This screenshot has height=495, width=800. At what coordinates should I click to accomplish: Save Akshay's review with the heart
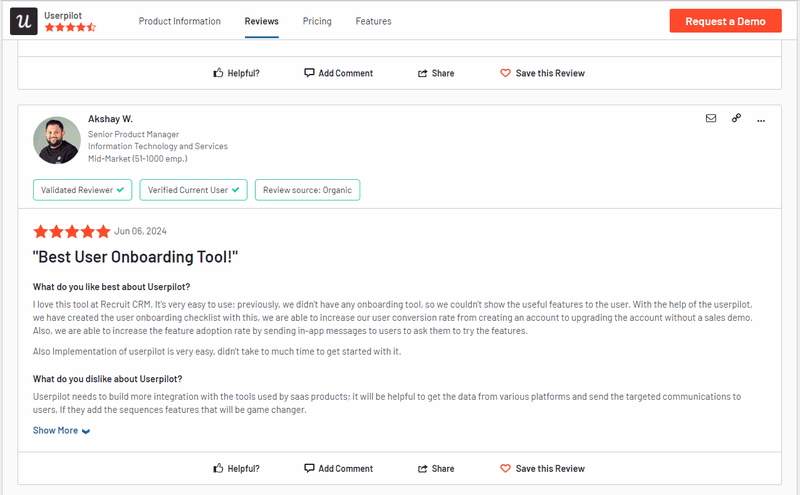click(x=542, y=468)
